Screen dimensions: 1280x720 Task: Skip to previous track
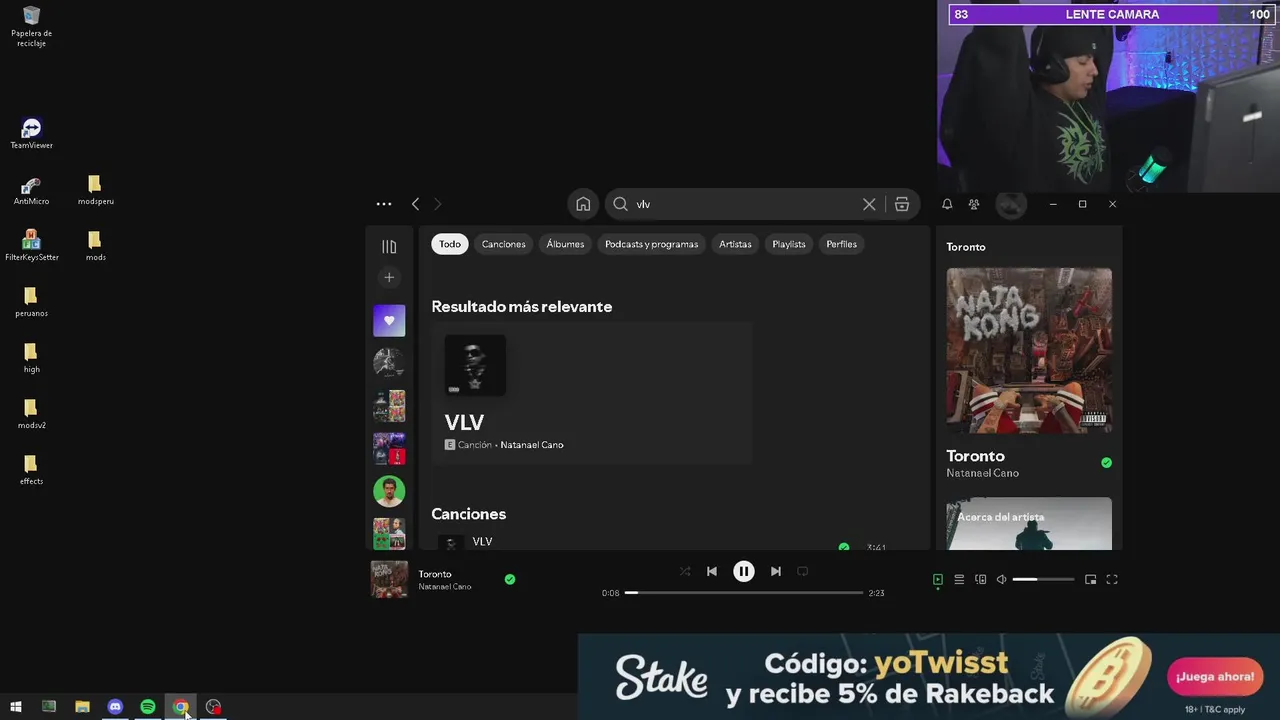point(712,571)
